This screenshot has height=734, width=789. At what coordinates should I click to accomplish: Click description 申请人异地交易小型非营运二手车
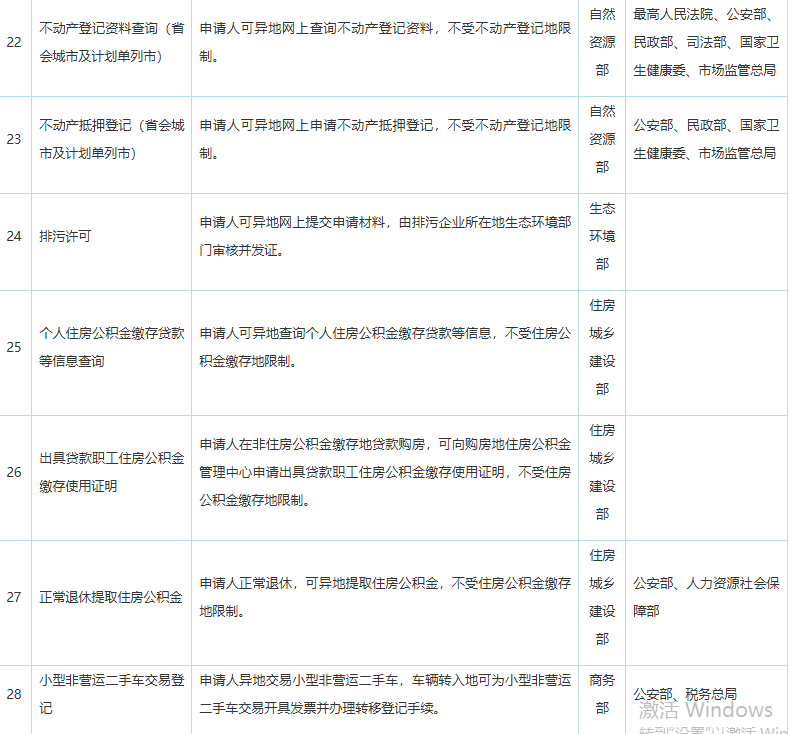[x=385, y=694]
